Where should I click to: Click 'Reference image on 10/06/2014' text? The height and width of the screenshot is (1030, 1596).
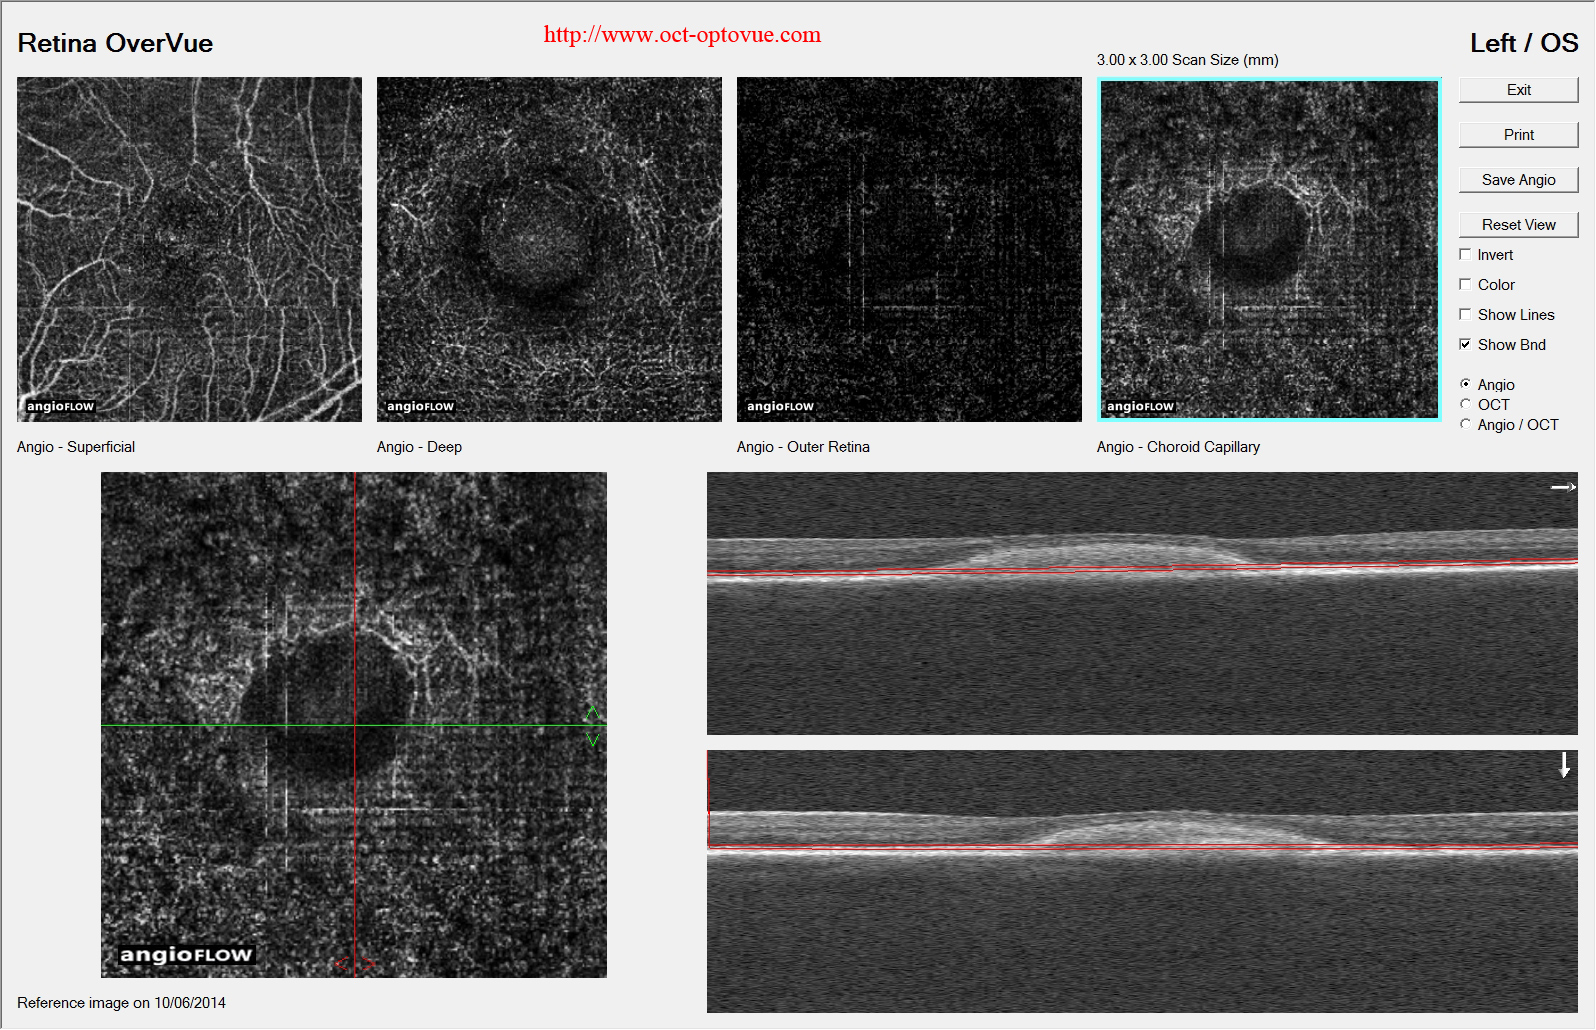(x=121, y=1003)
